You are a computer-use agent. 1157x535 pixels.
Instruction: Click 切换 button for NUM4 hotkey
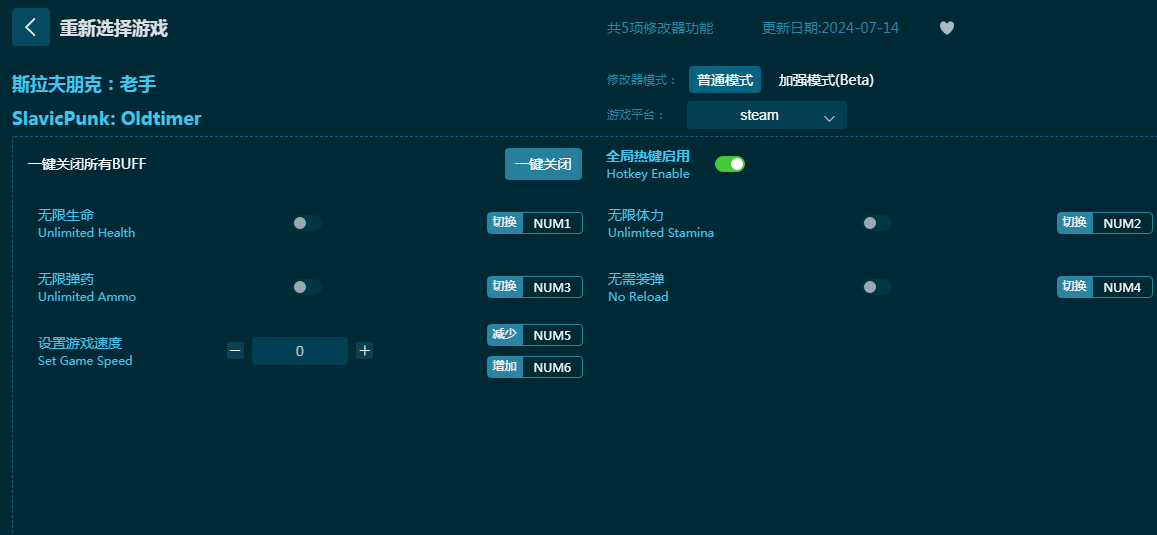1074,287
